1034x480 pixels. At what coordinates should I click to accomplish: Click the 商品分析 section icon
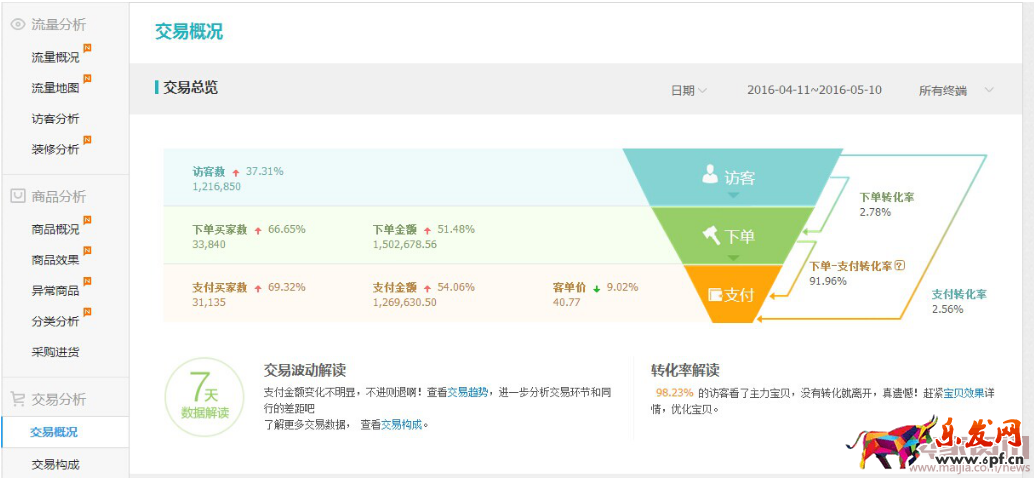pos(17,196)
